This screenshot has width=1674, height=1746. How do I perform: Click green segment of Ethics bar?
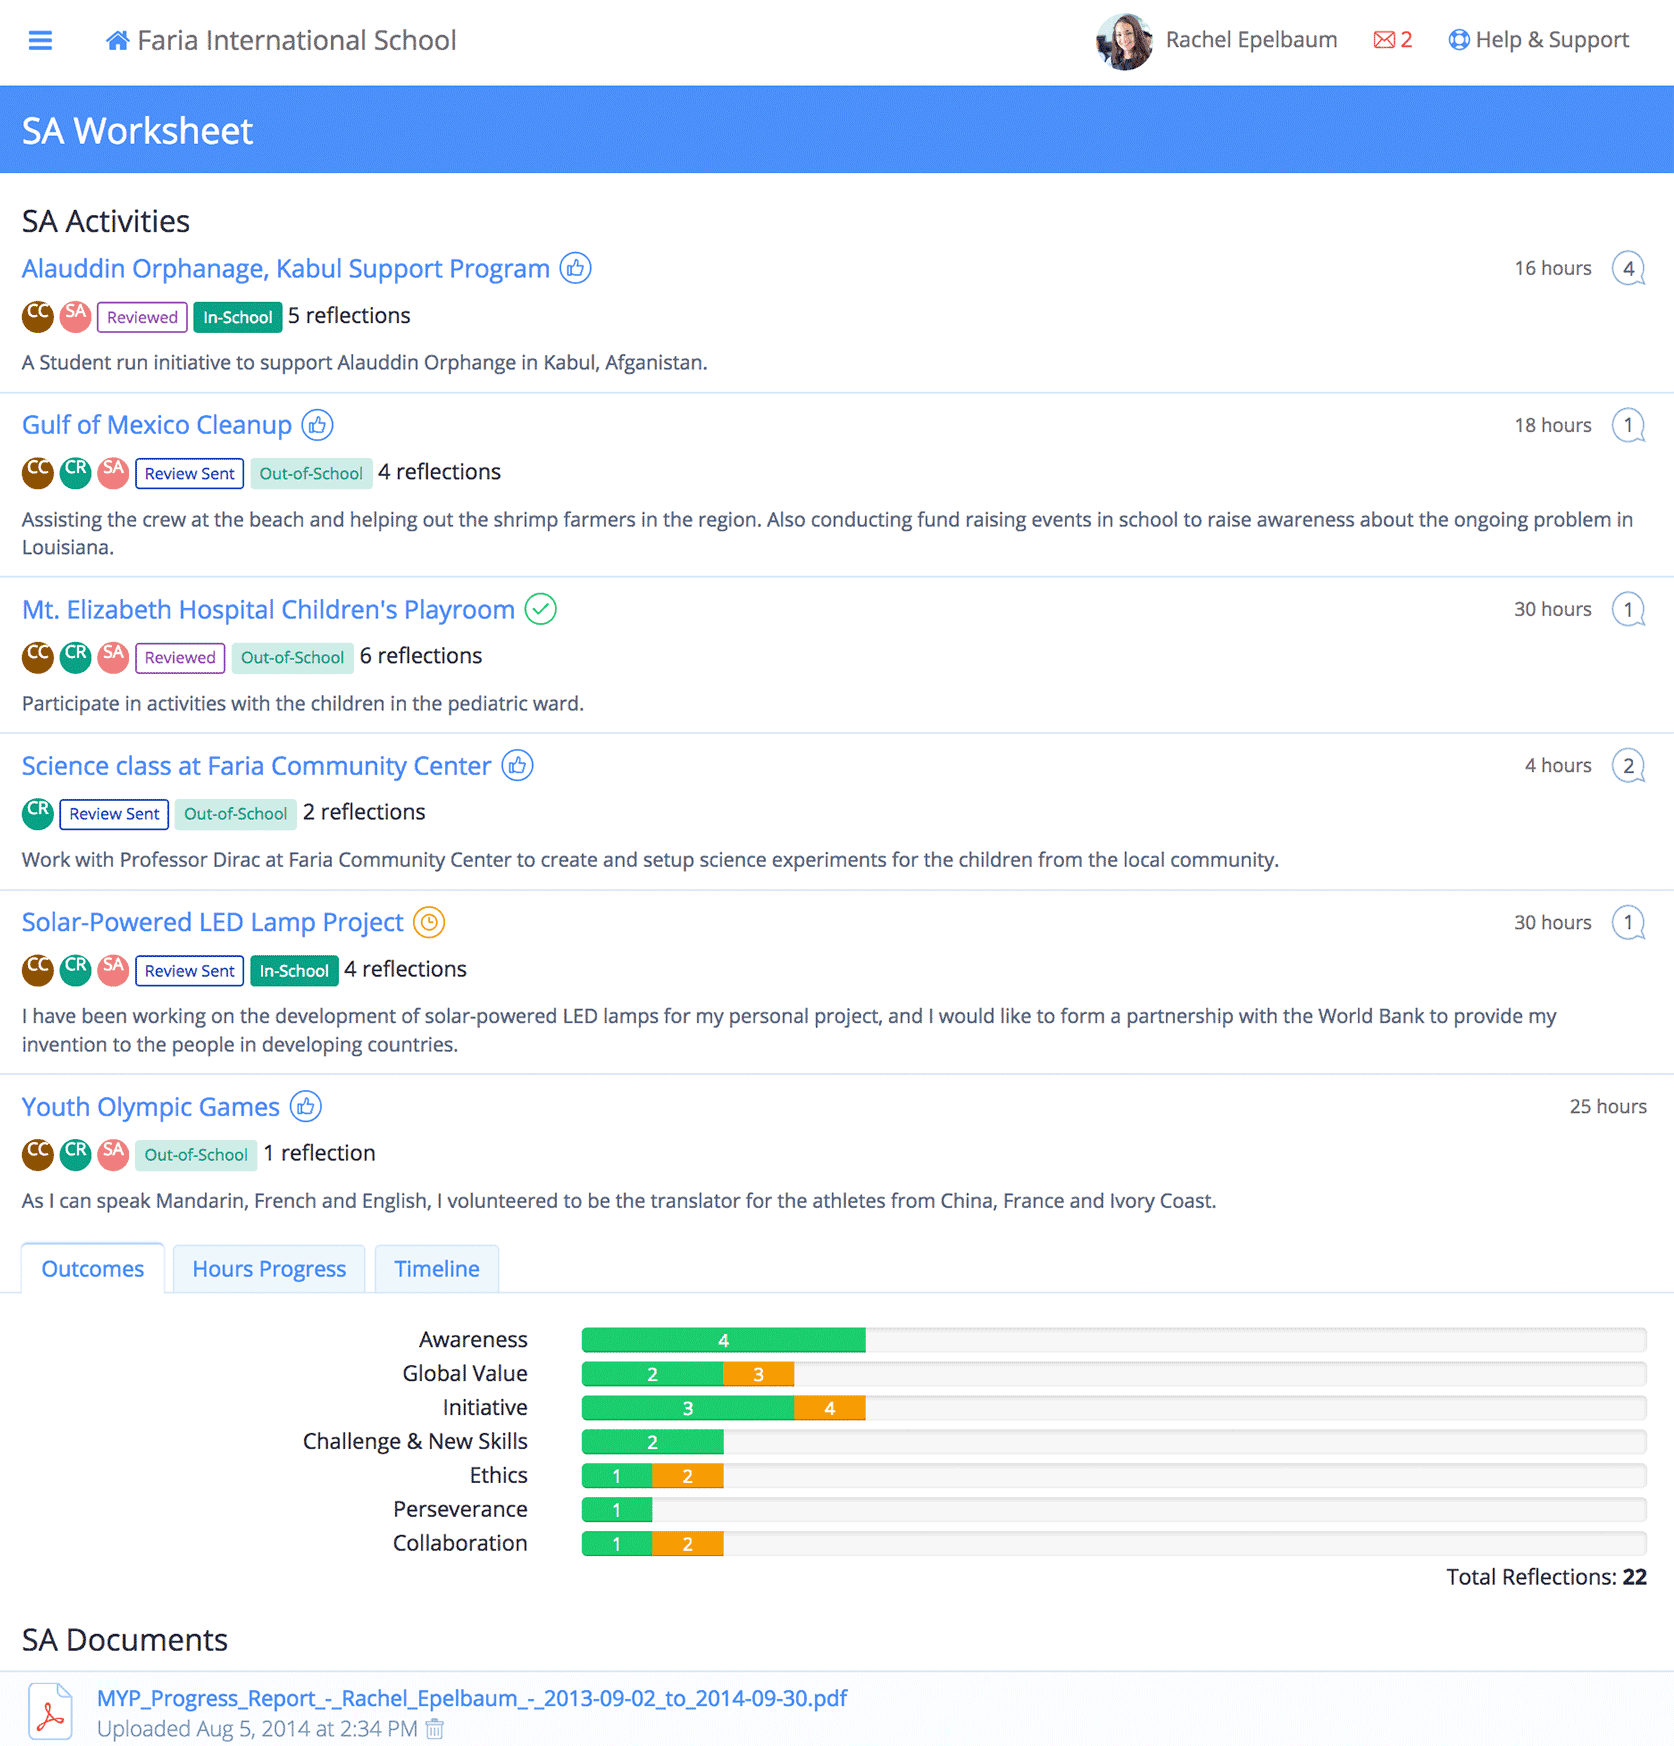point(617,1476)
